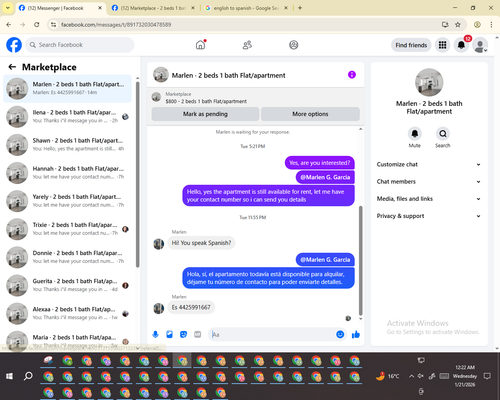Click the chat messages scrollbar
The image size is (500, 400).
[360, 261]
